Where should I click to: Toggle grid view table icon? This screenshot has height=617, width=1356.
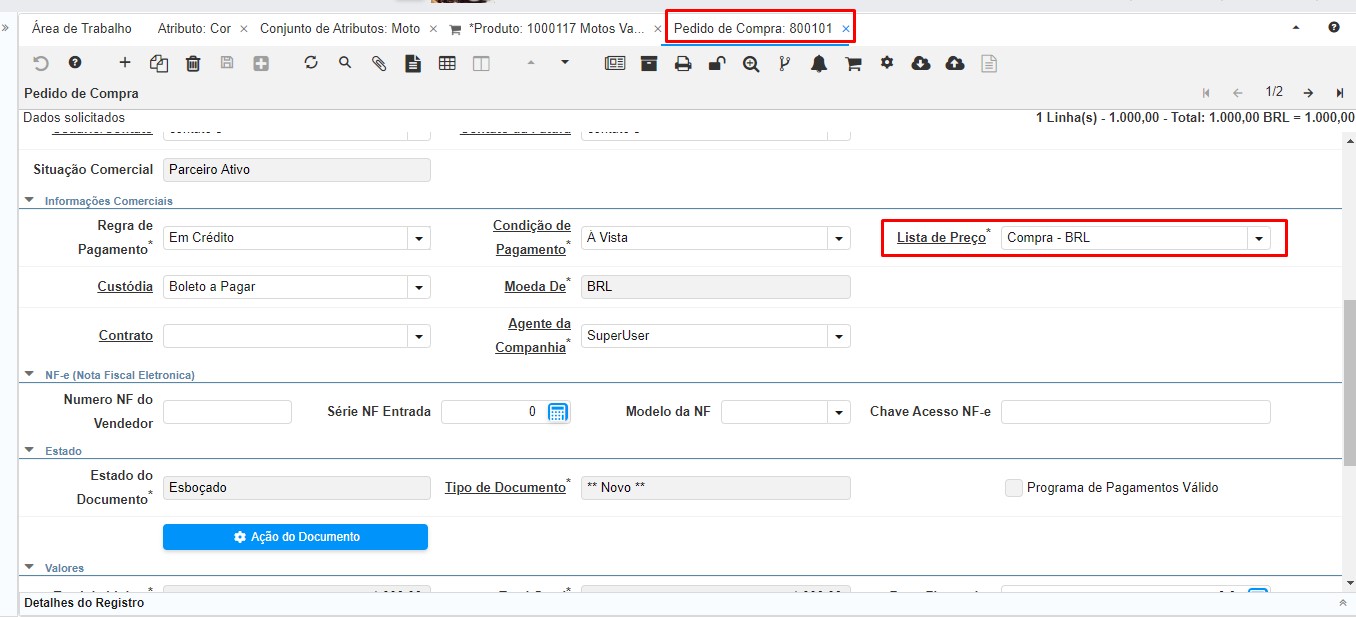tap(447, 63)
